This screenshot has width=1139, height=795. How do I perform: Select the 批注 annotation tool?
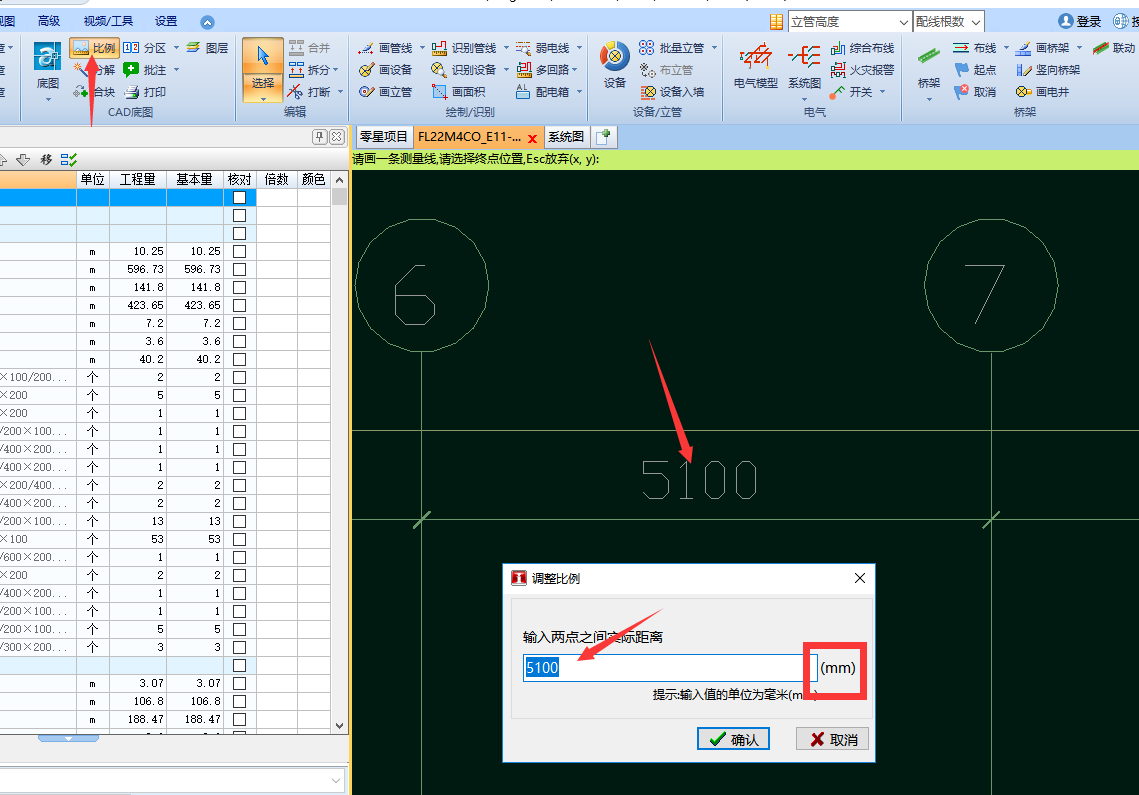(144, 70)
